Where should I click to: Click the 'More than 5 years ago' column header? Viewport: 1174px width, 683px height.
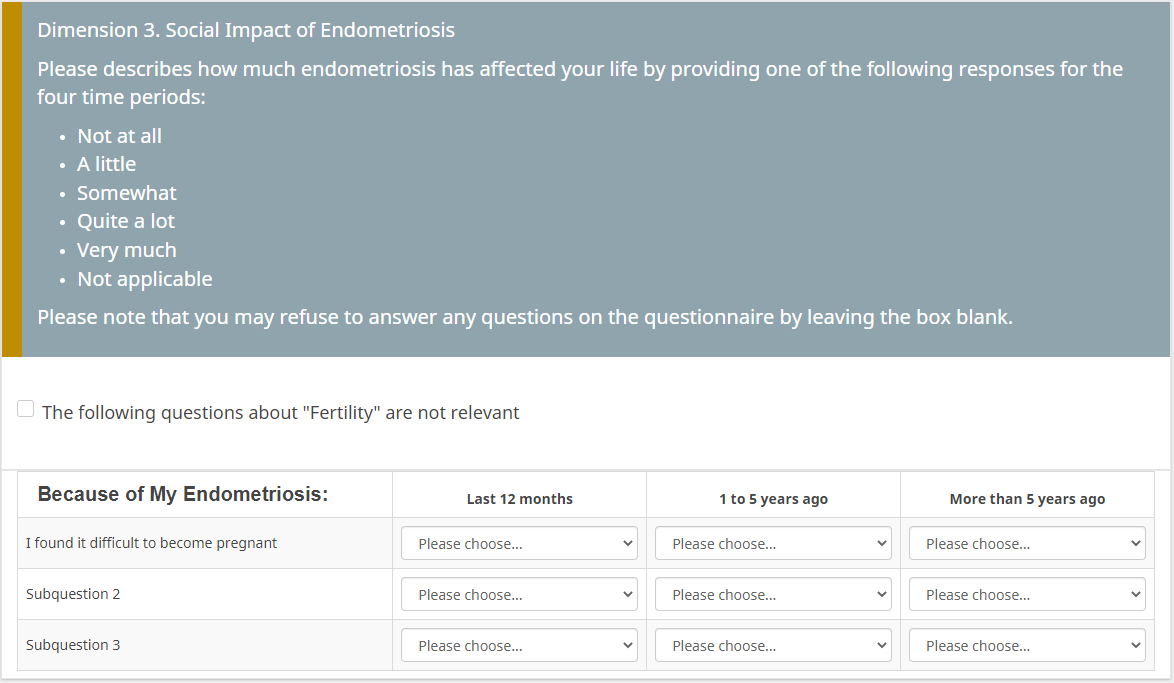point(1027,499)
